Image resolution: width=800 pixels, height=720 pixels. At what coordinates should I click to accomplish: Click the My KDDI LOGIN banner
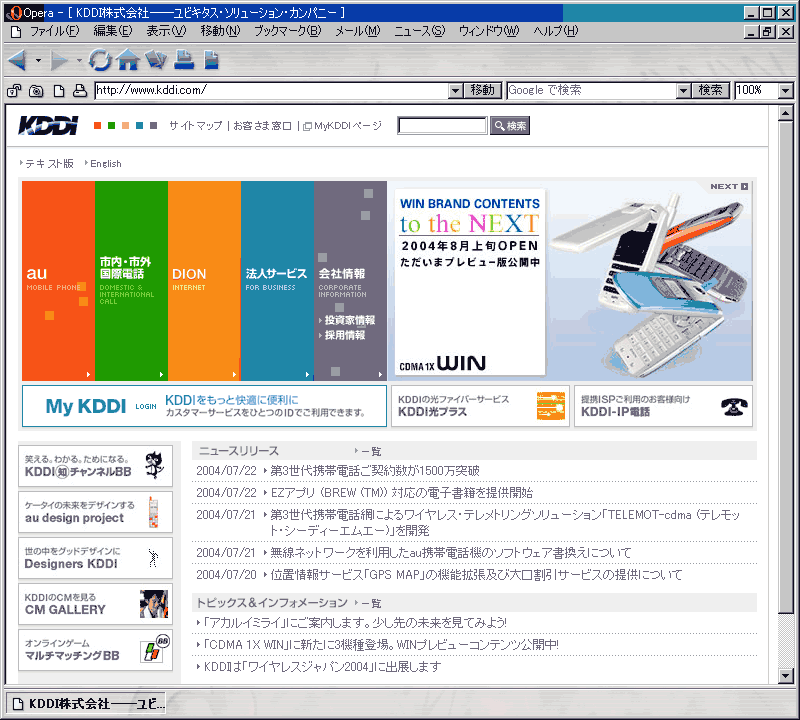[x=204, y=406]
